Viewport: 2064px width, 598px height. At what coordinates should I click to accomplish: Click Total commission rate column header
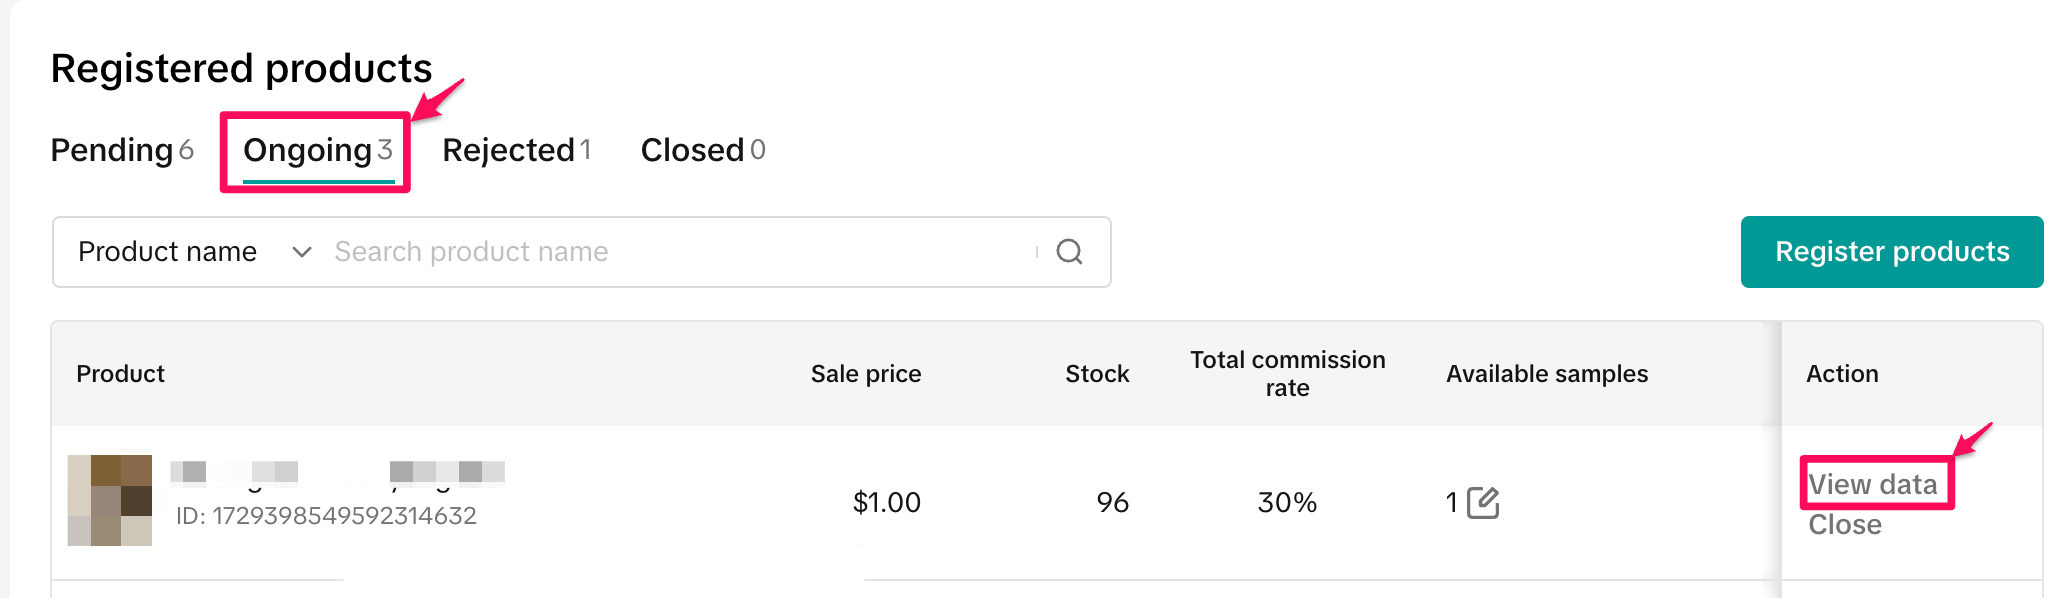click(x=1287, y=374)
